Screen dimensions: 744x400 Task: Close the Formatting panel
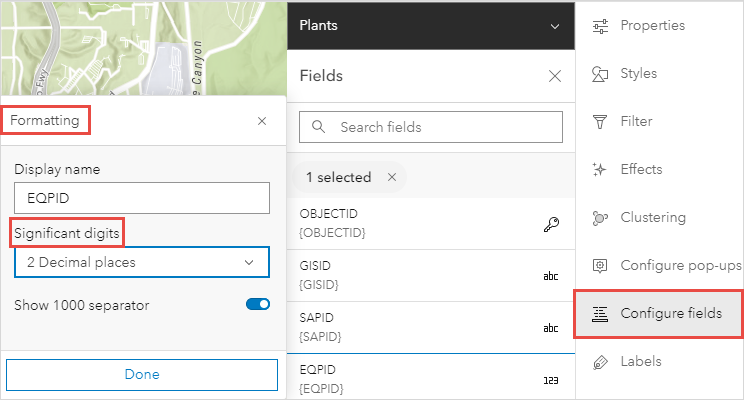click(x=262, y=120)
